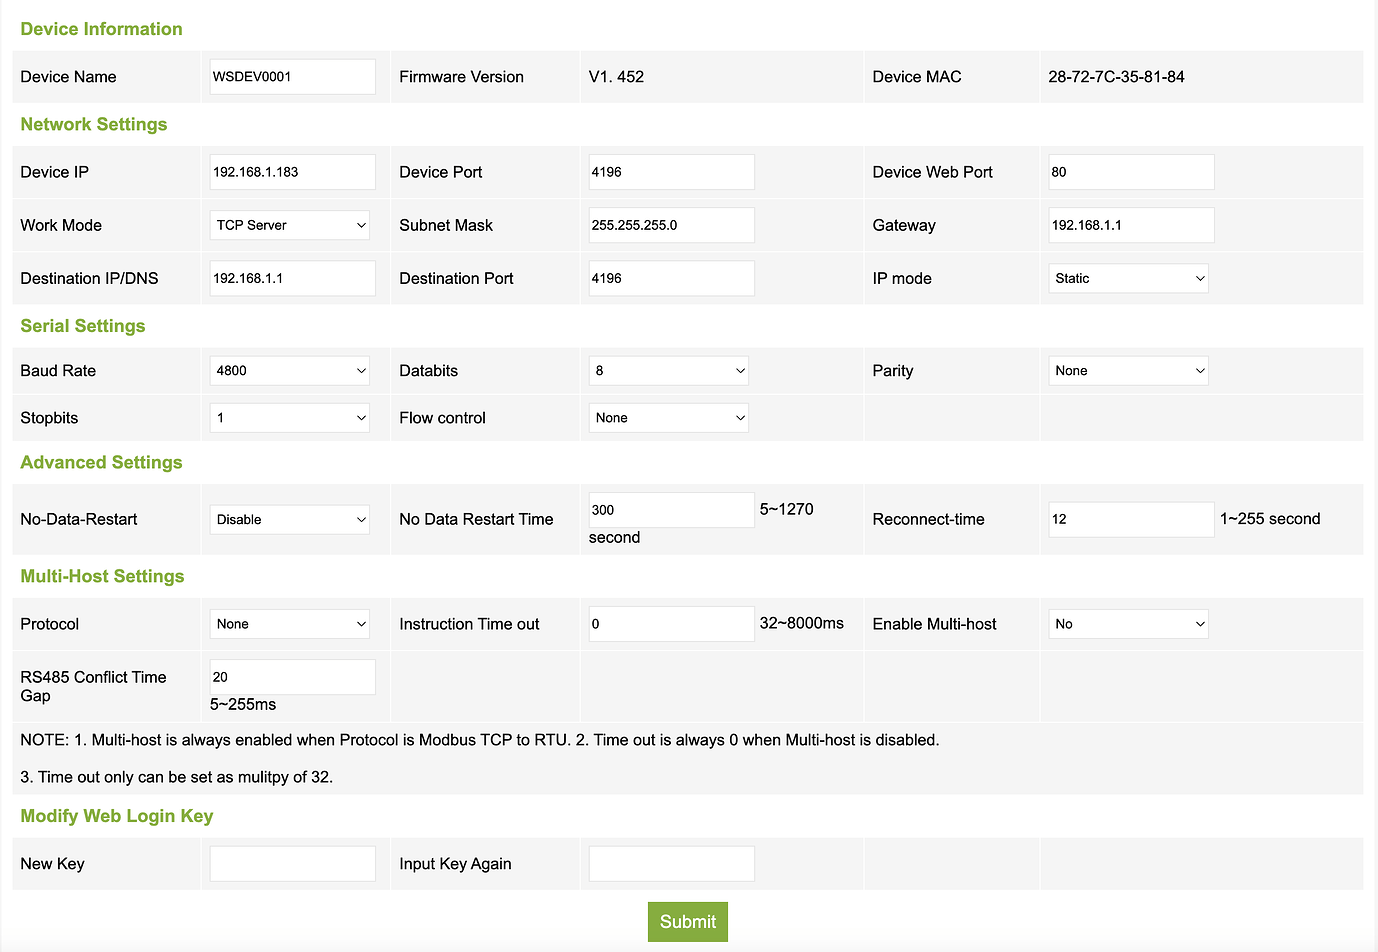The height and width of the screenshot is (952, 1378).
Task: Open the Enable Multi-host dropdown
Action: (x=1128, y=624)
